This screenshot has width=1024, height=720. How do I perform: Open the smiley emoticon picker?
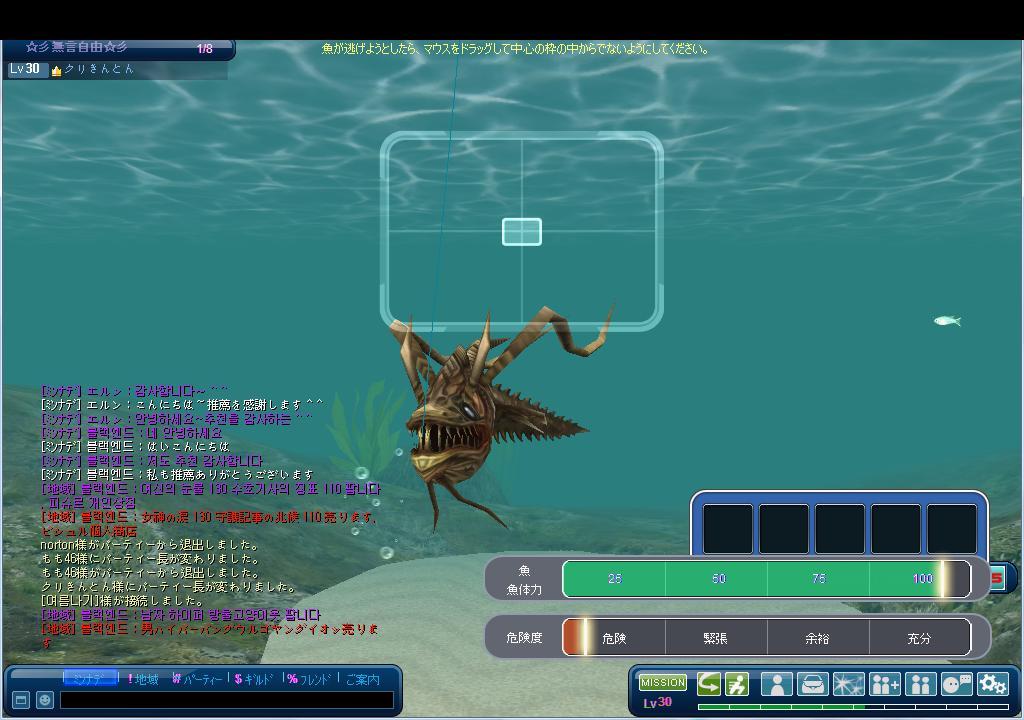pos(44,700)
